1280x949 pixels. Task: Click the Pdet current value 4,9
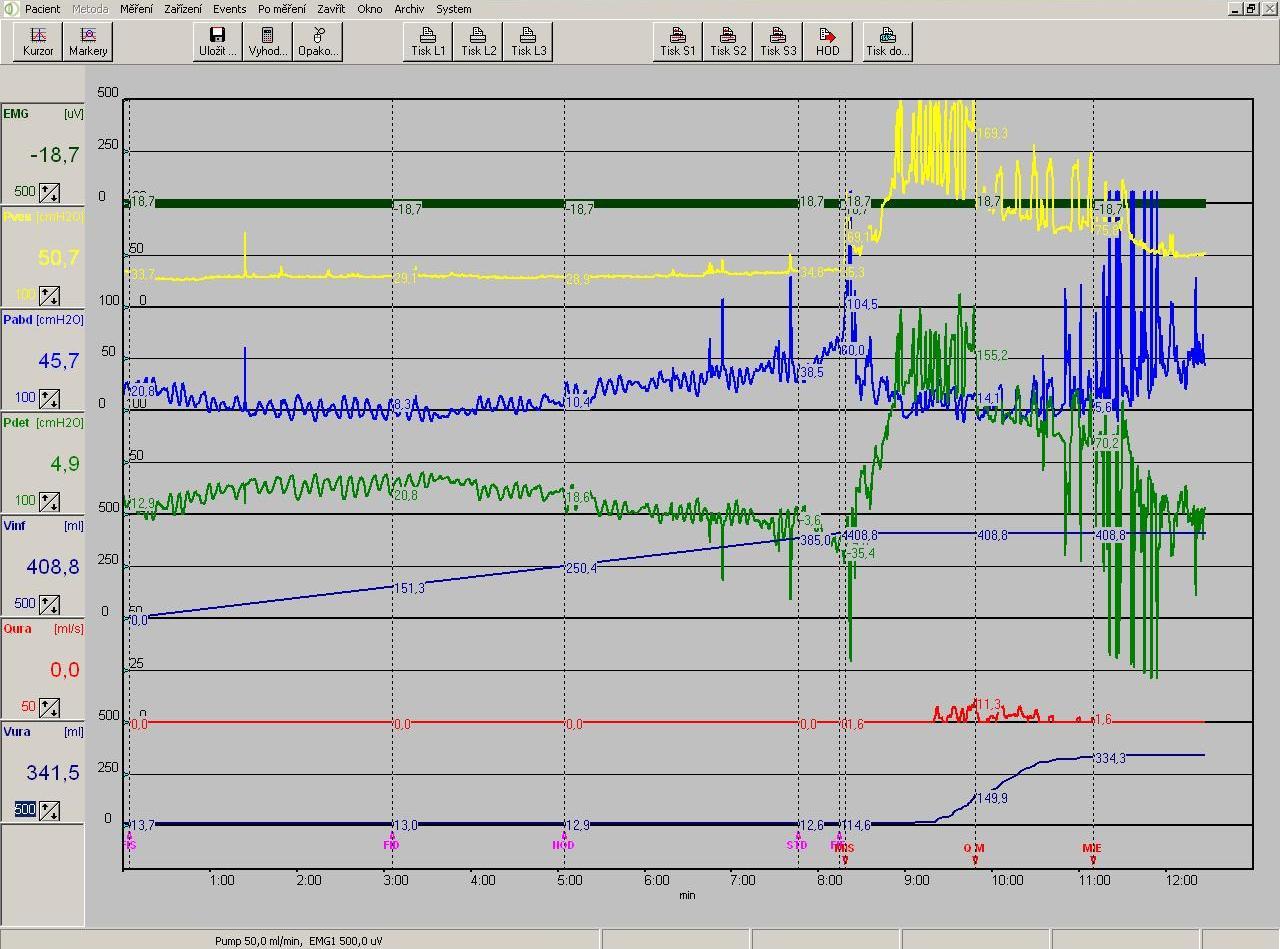click(64, 464)
